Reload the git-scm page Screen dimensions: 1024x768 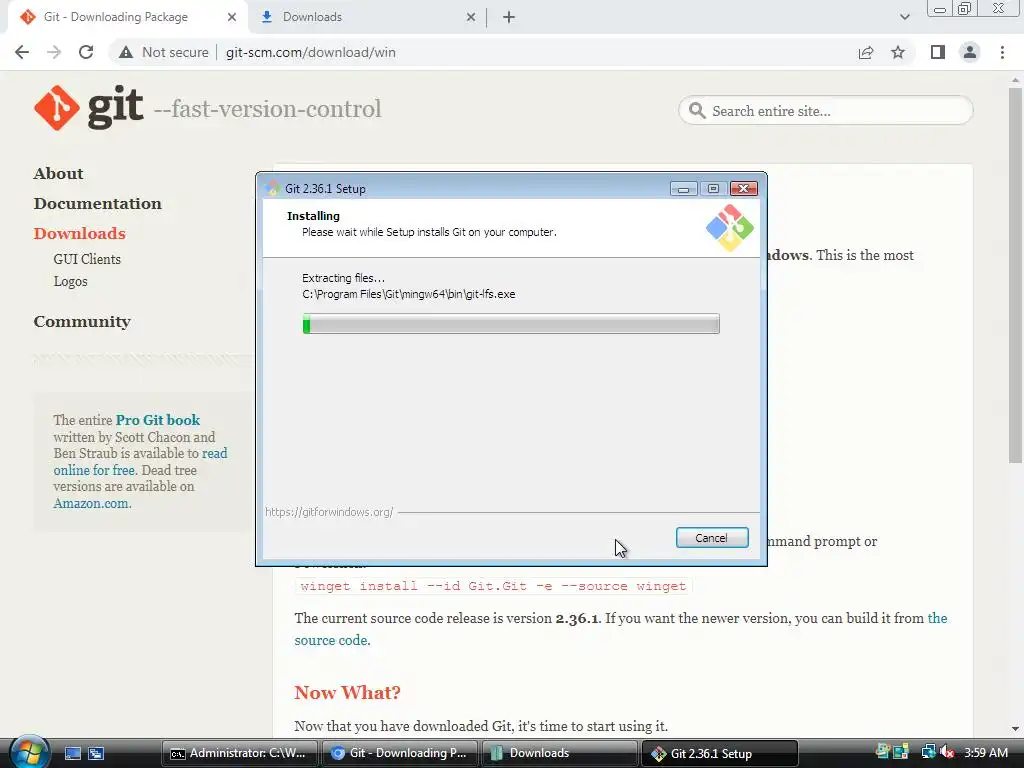86,52
